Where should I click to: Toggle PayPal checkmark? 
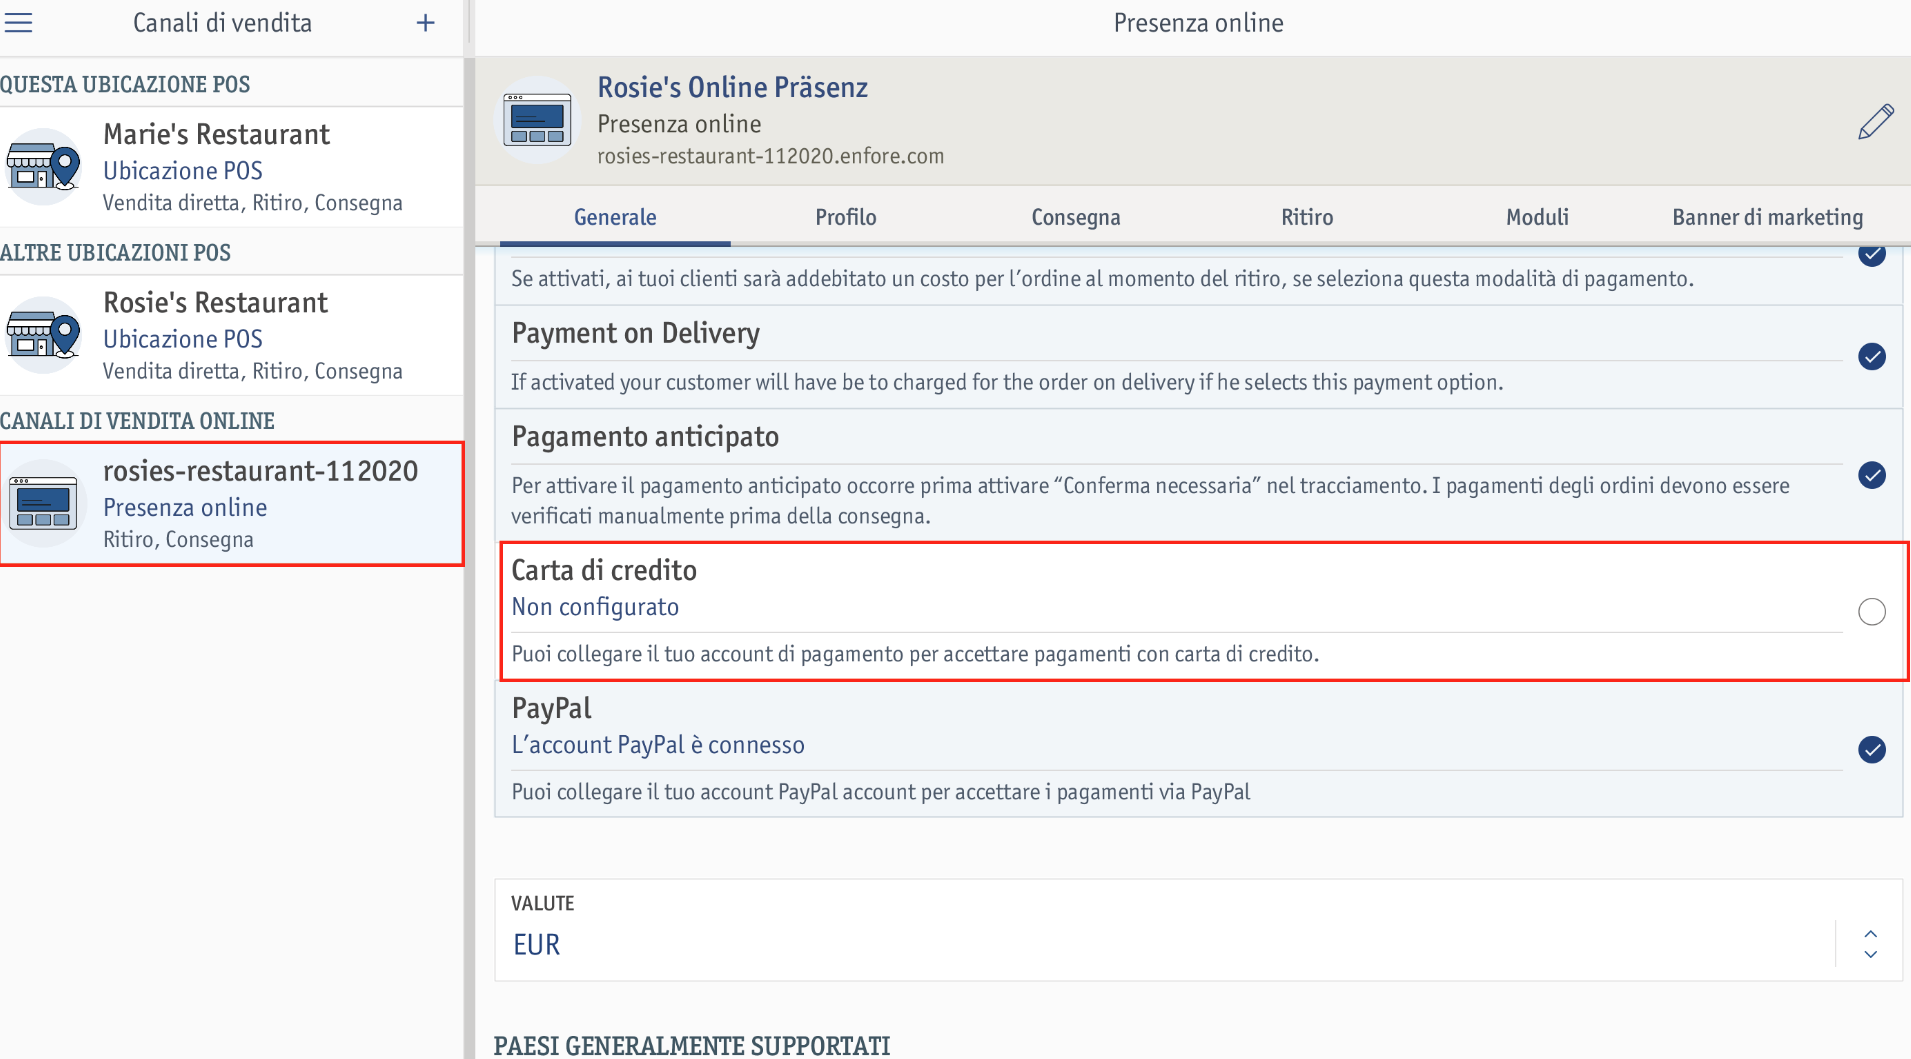1872,750
